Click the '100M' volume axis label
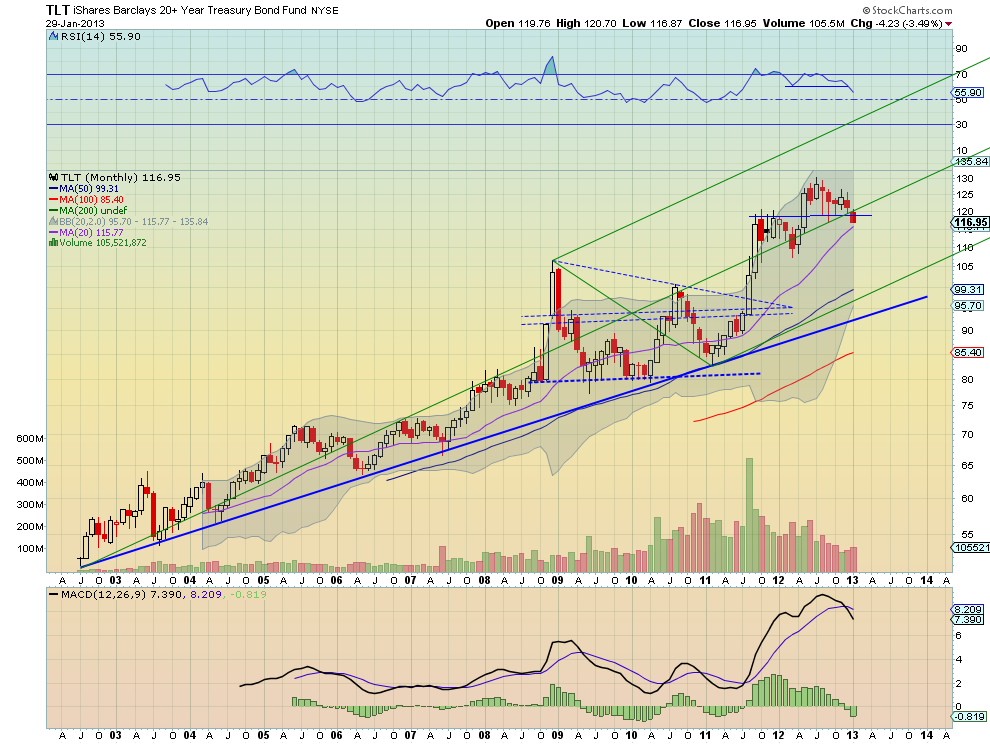 (30, 548)
